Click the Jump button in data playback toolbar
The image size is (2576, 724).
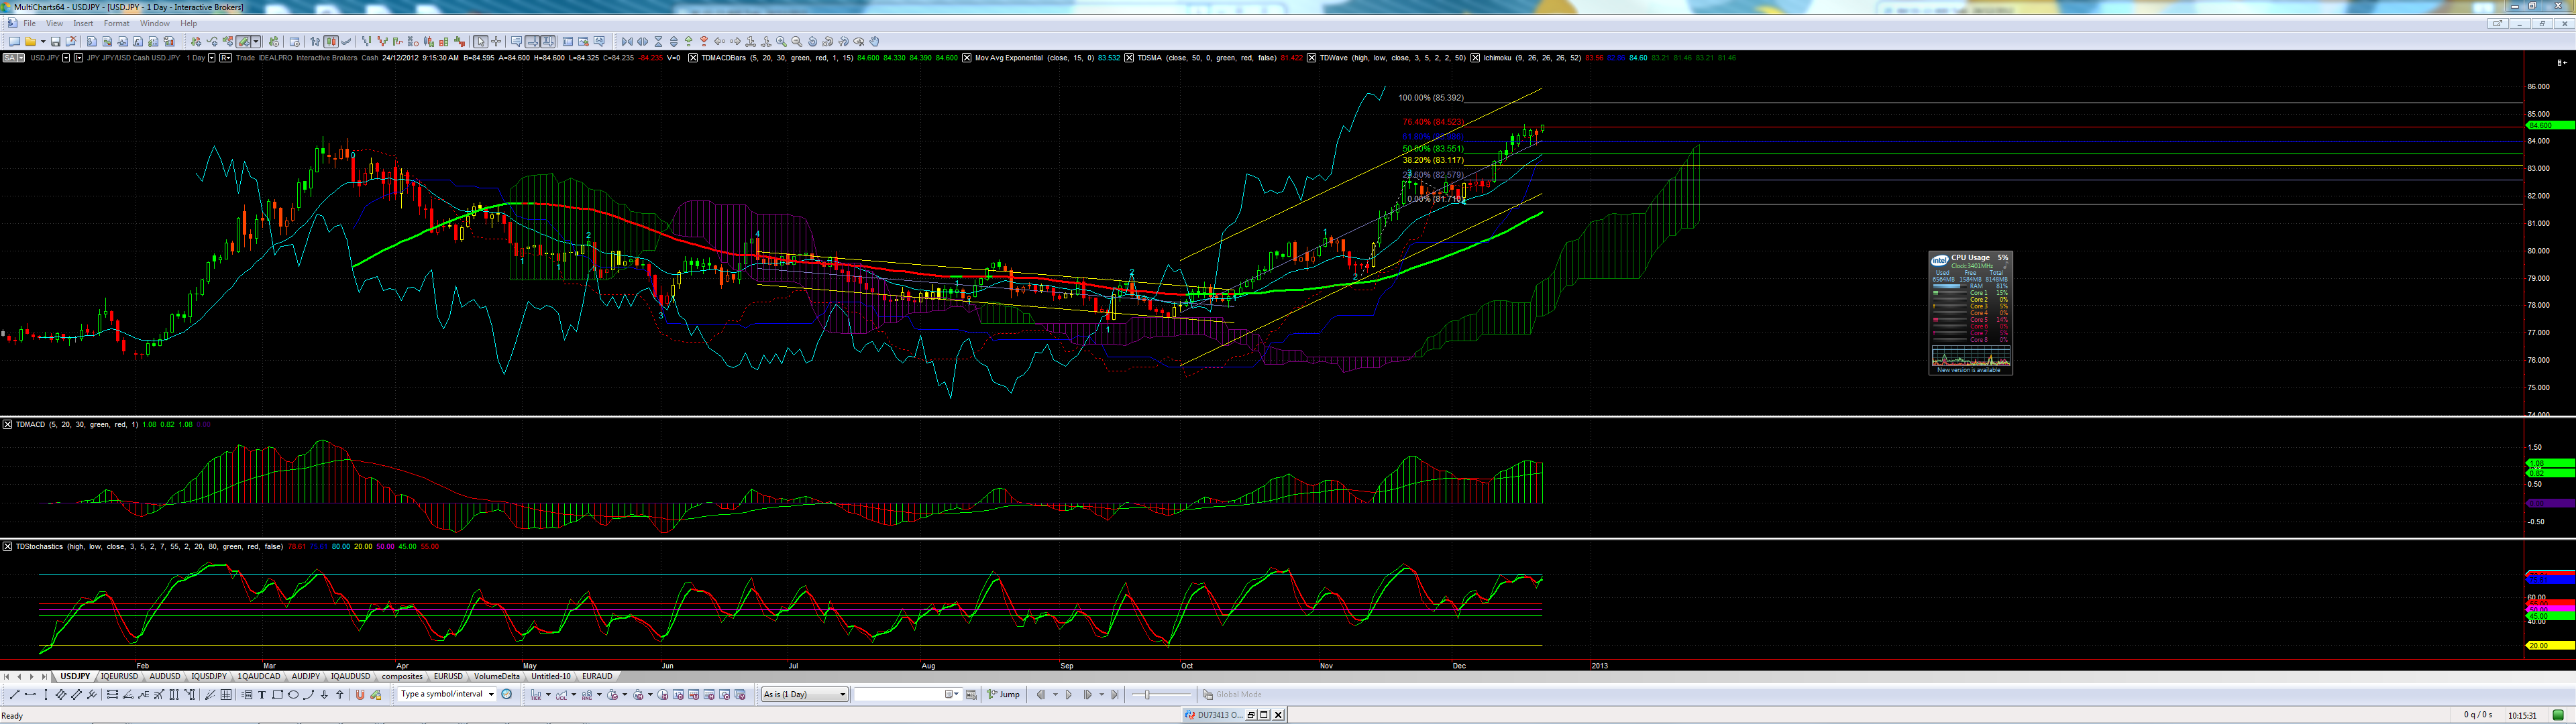click(1004, 694)
